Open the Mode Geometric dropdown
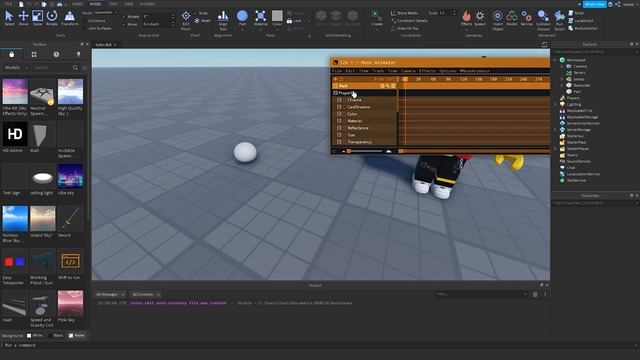 click(x=105, y=13)
